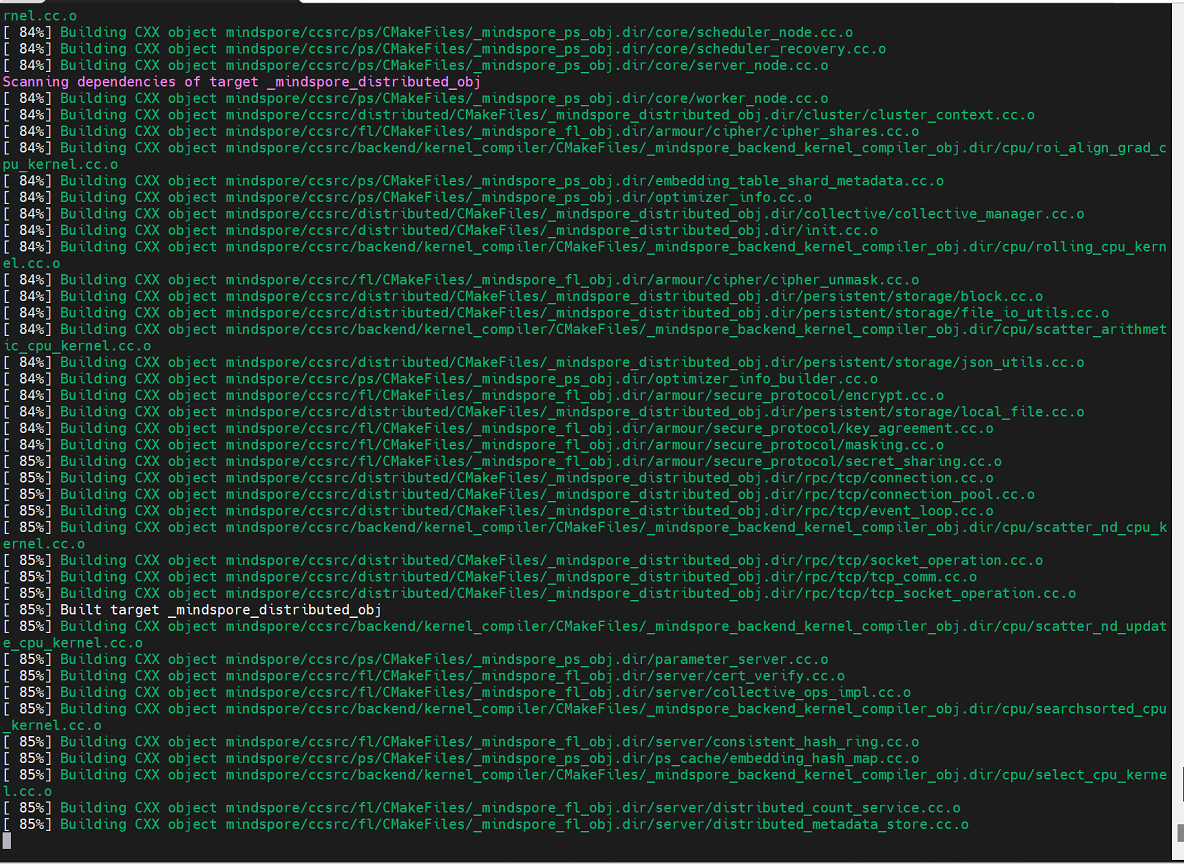Click the distributed_count_service.cc.o line
The image size is (1184, 866).
click(x=481, y=809)
